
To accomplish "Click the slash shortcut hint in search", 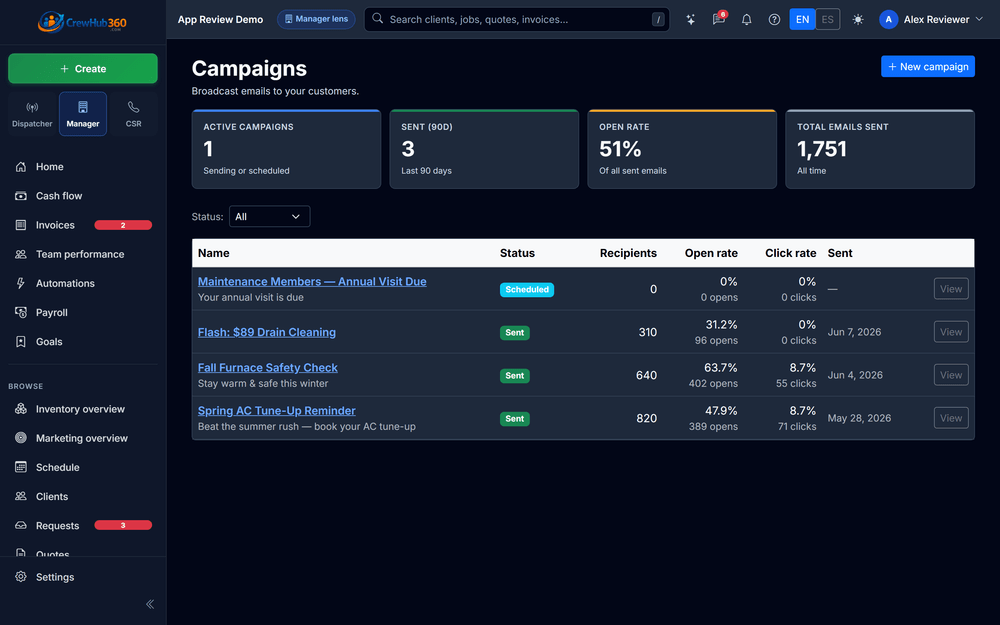I will (x=658, y=20).
